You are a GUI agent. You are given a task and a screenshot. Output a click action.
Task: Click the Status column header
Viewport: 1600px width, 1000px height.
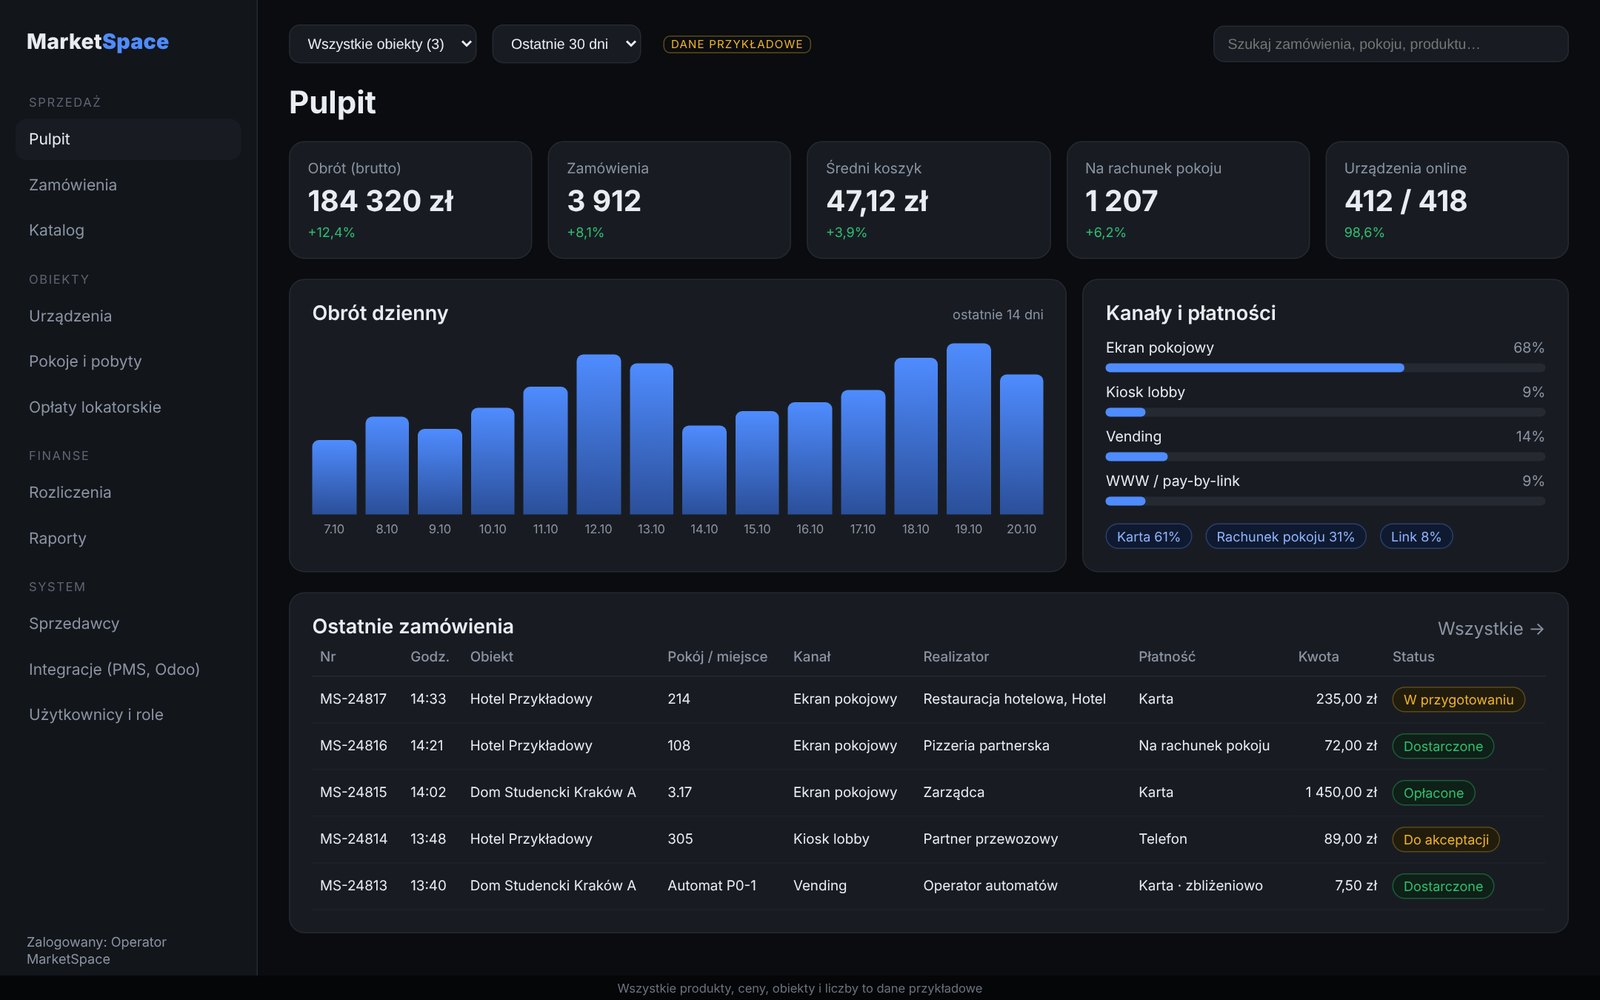1413,657
